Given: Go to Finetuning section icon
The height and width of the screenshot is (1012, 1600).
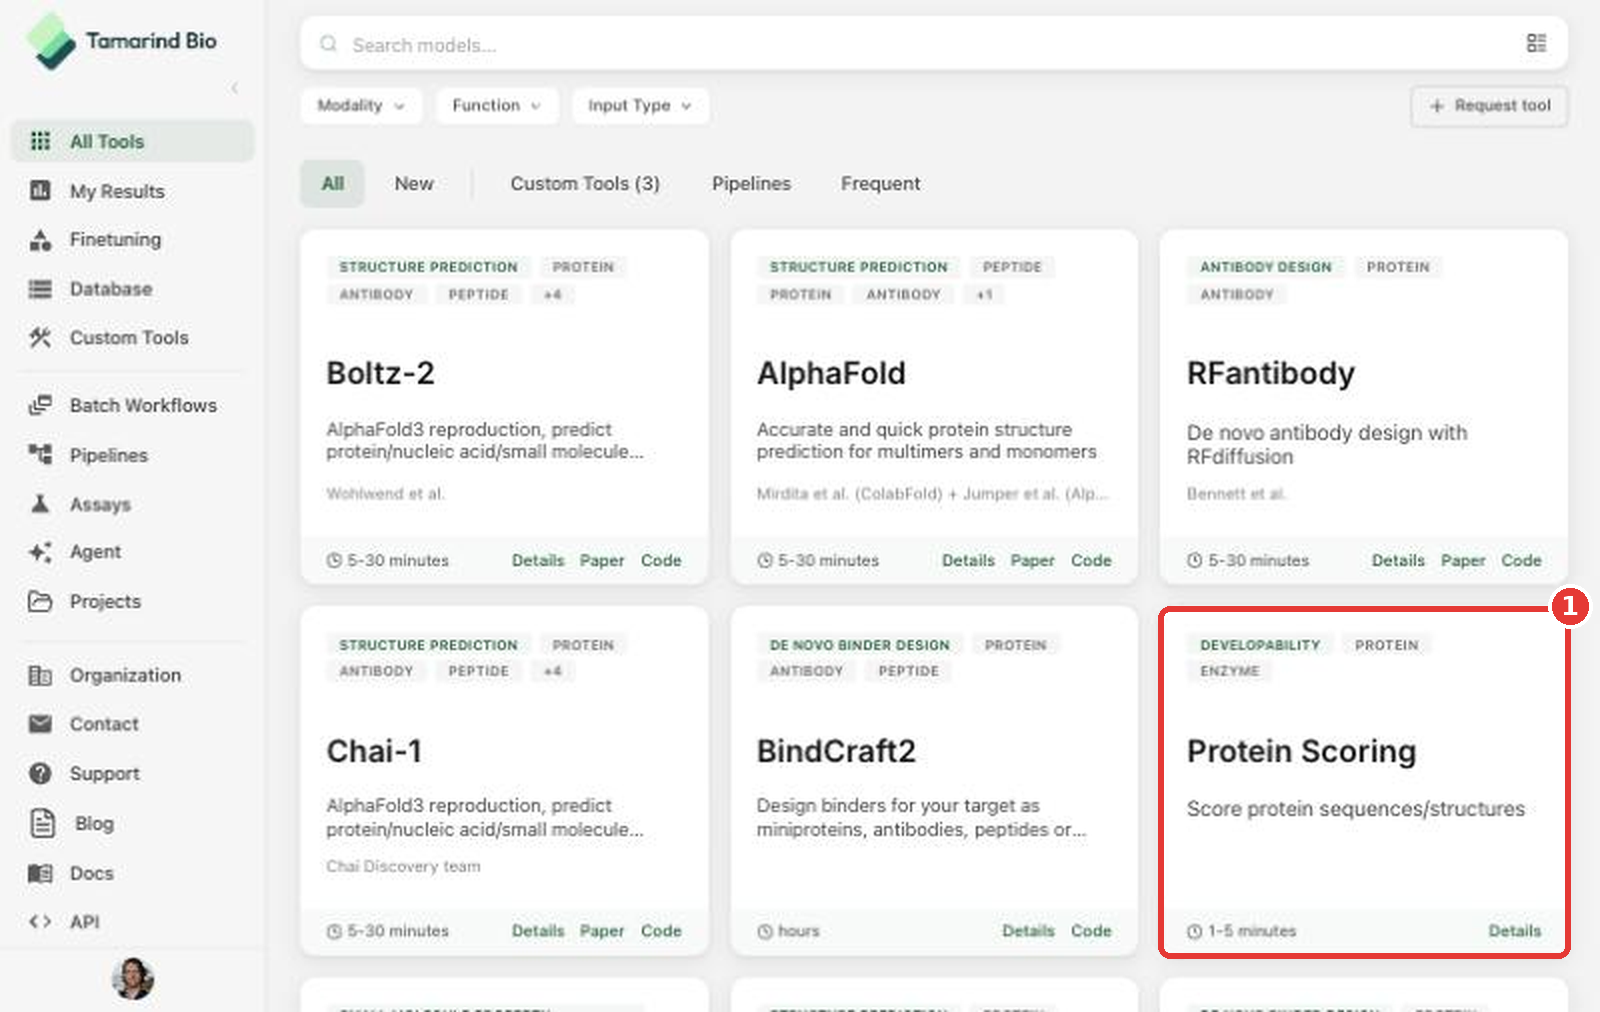Looking at the screenshot, I should tap(40, 239).
